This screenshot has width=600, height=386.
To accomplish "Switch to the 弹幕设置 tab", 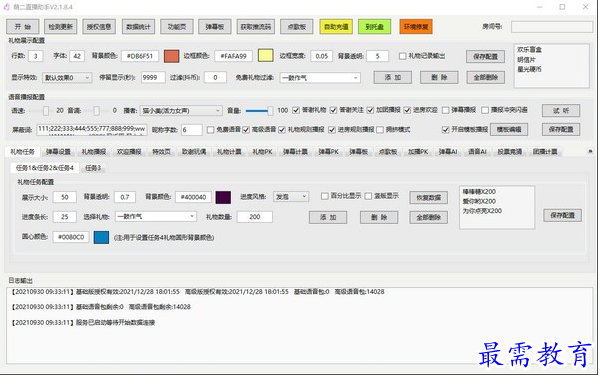I will (x=59, y=152).
